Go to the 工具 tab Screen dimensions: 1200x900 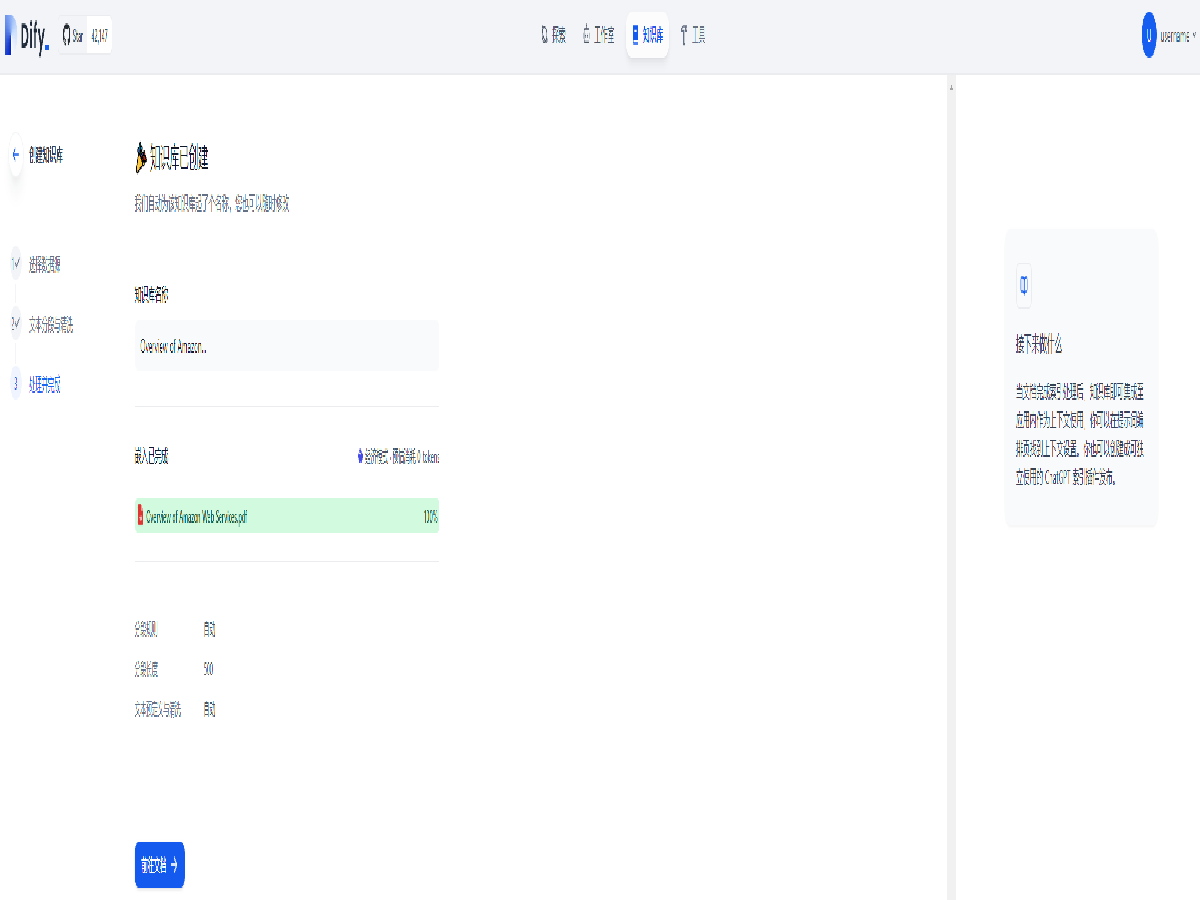pyautogui.click(x=692, y=36)
